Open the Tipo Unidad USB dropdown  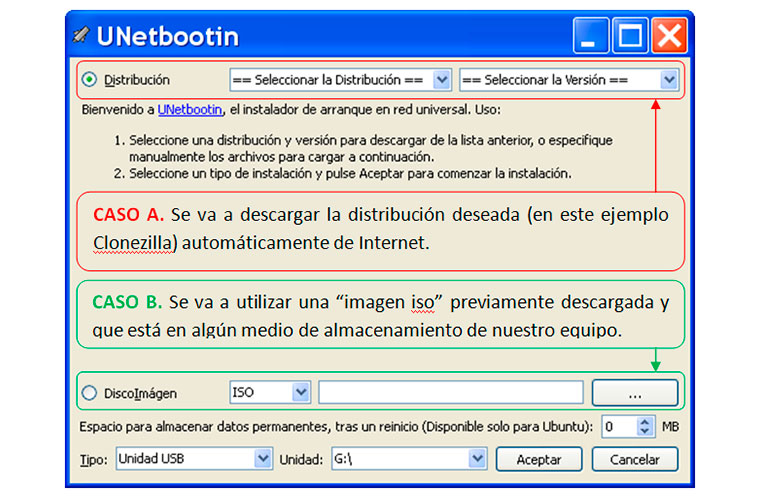[x=194, y=459]
